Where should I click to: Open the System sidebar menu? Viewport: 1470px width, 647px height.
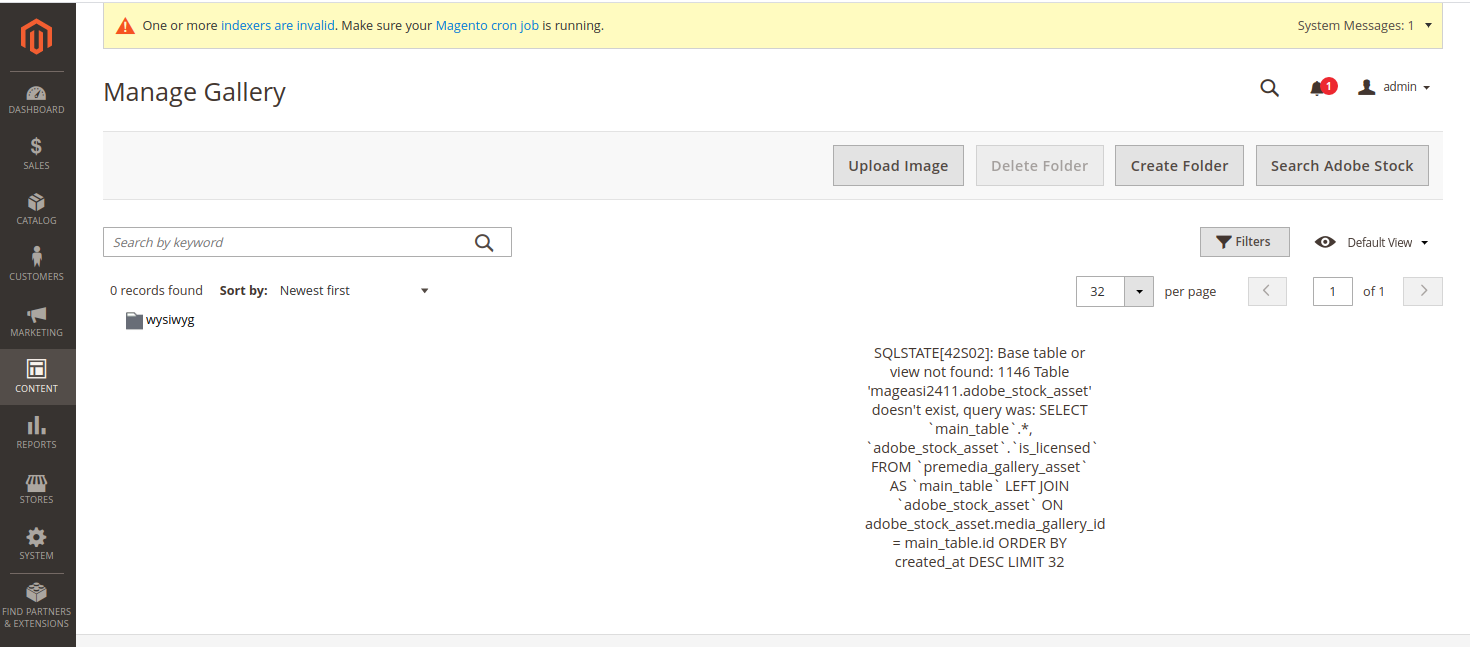point(36,543)
